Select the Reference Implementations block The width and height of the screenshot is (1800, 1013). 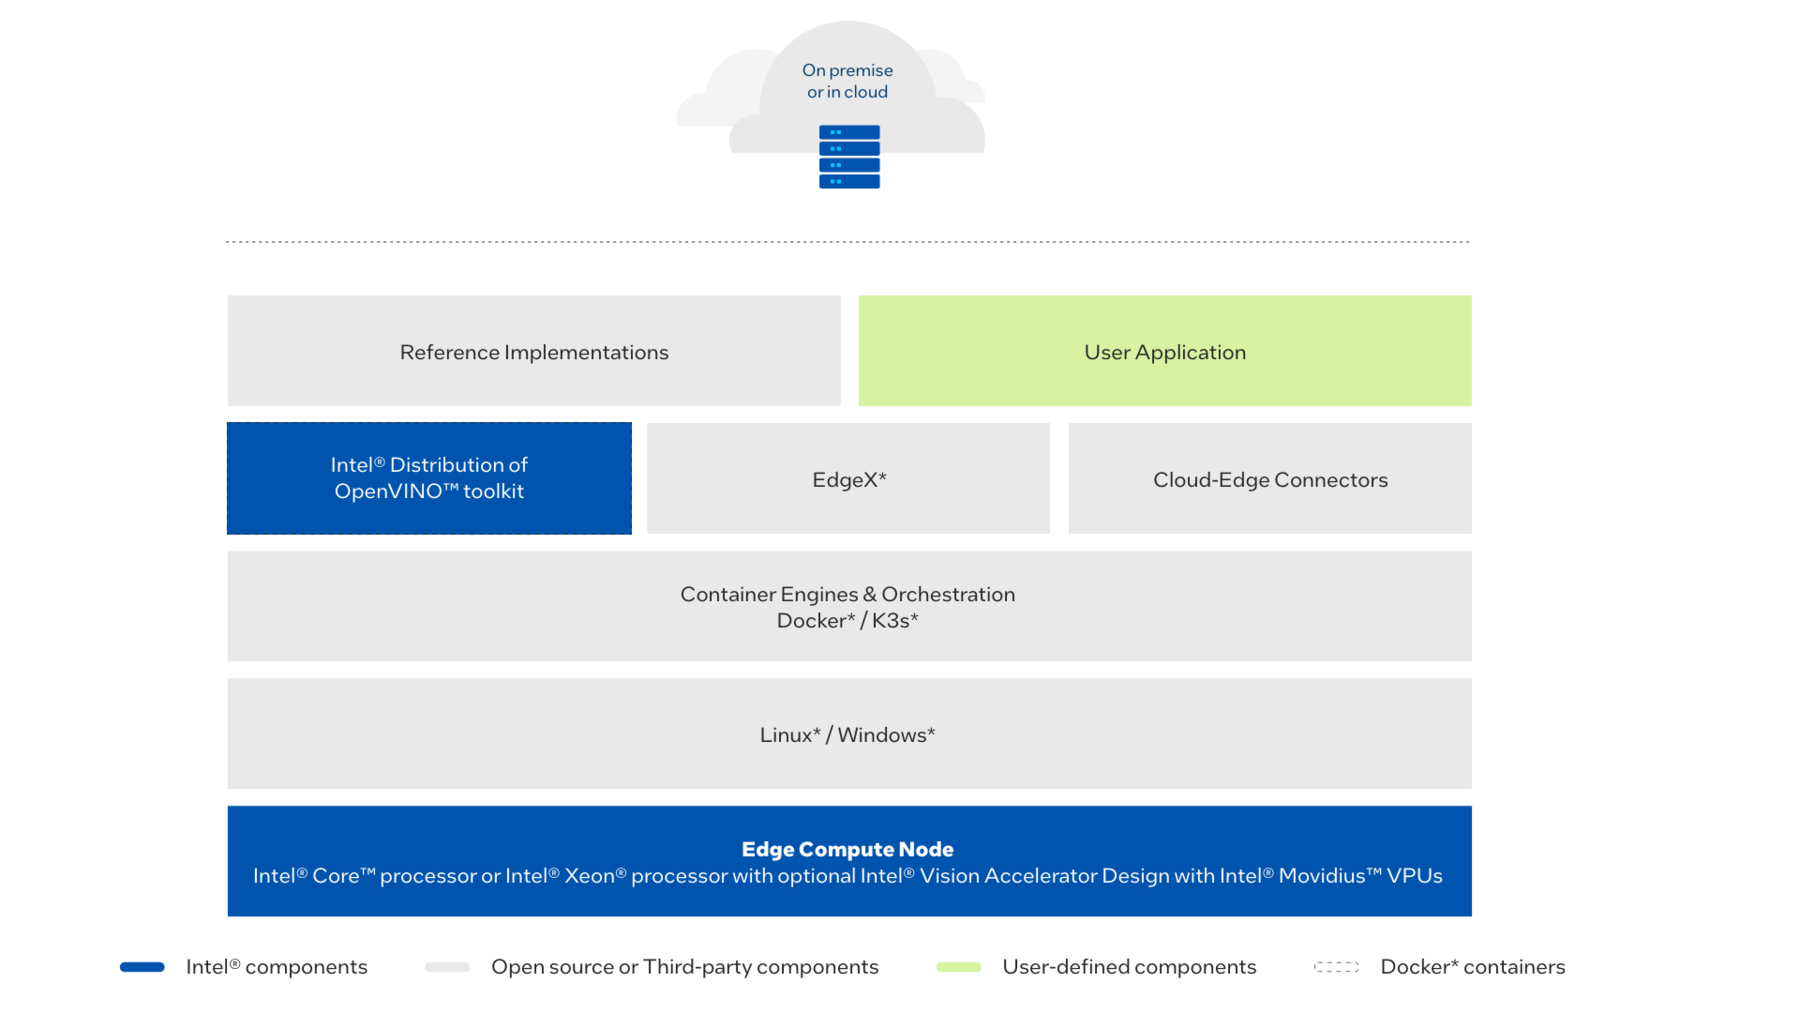tap(534, 351)
